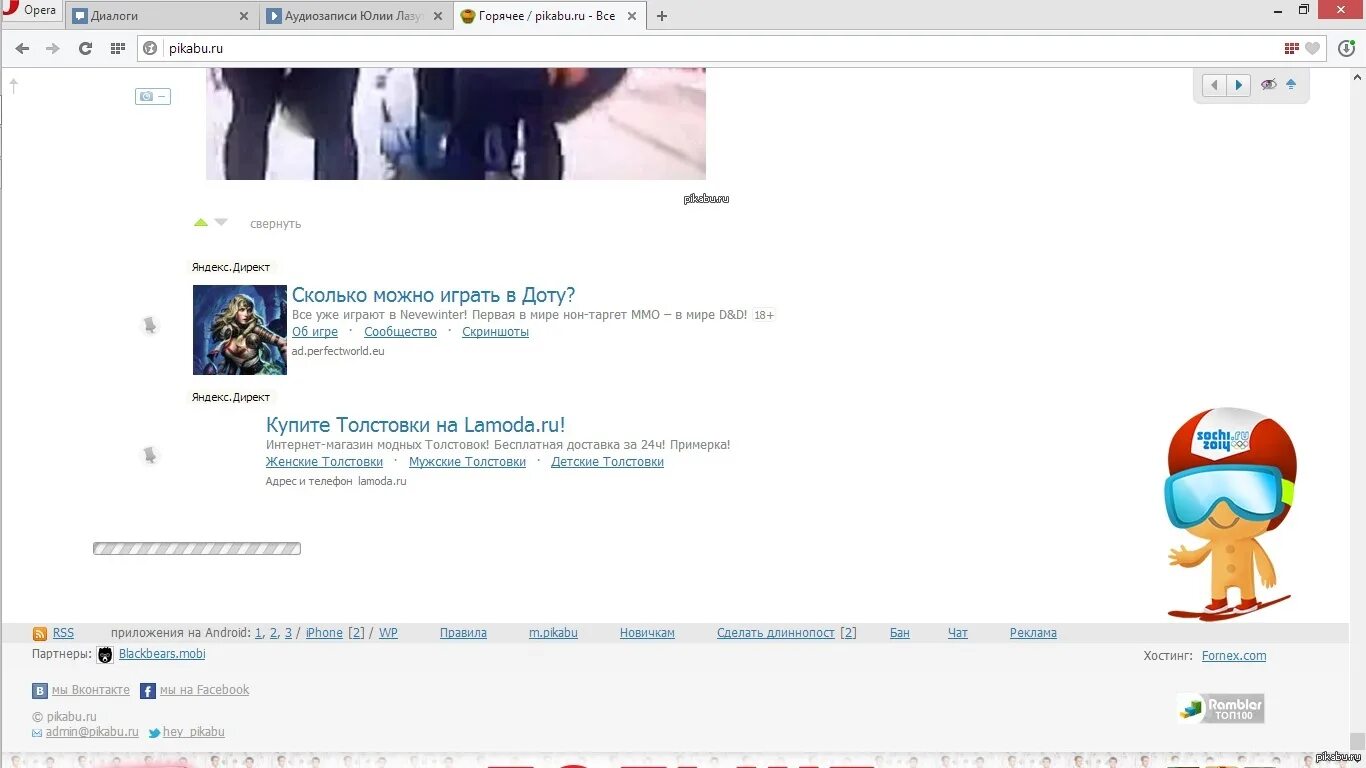Open the Blackbears.mobi partner link

pyautogui.click(x=162, y=654)
